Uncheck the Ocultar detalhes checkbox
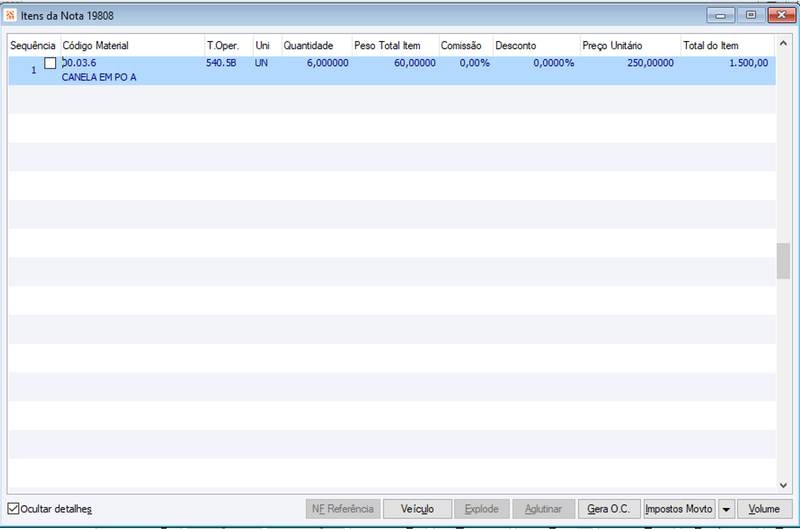This screenshot has height=529, width=800. pos(14,509)
